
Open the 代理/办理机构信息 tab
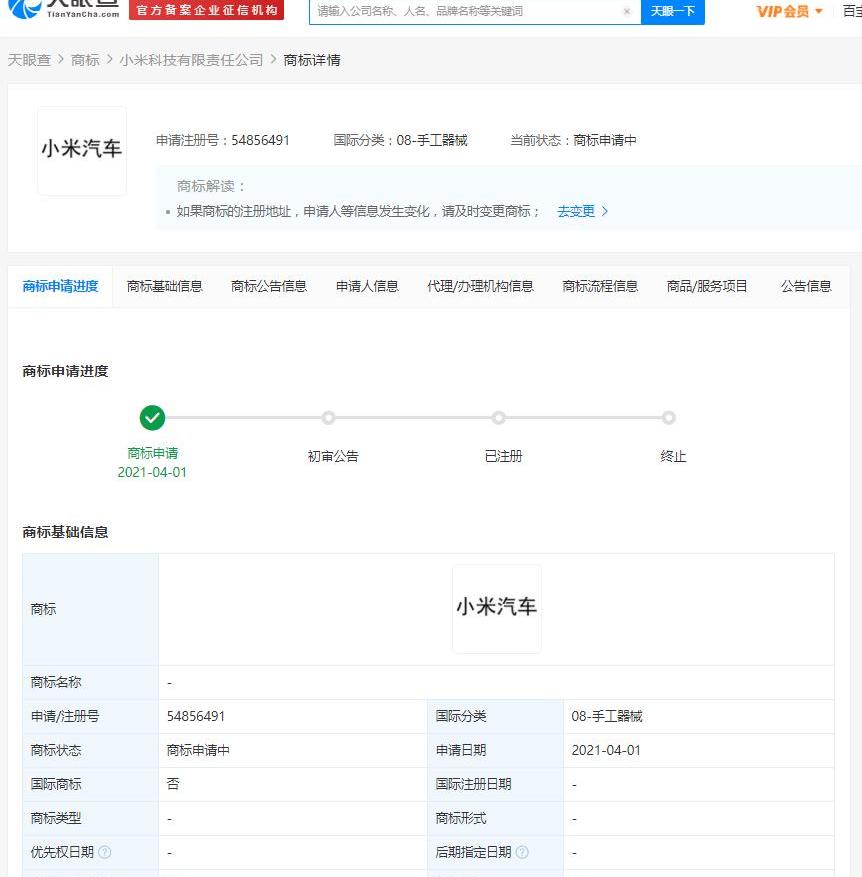480,286
